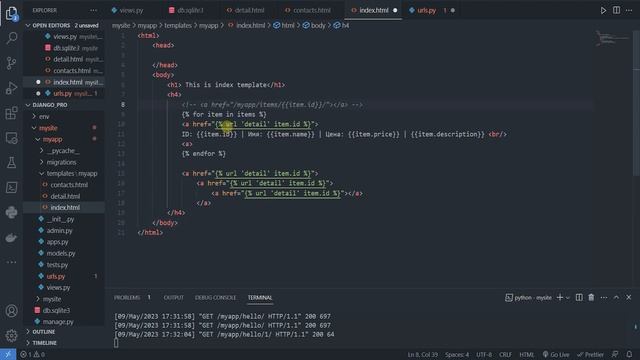The width and height of the screenshot is (640, 360).
Task: Click Go Live in status bar
Action: 555,354
